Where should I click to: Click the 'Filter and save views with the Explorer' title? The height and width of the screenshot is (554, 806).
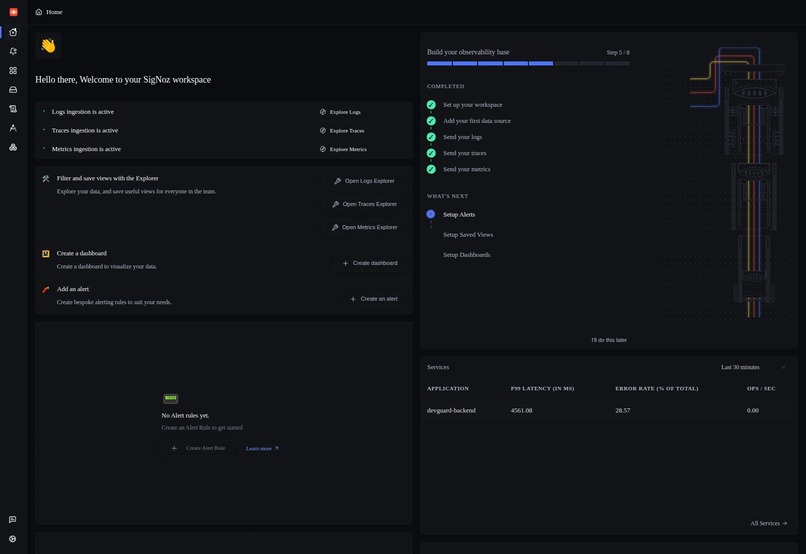click(107, 178)
